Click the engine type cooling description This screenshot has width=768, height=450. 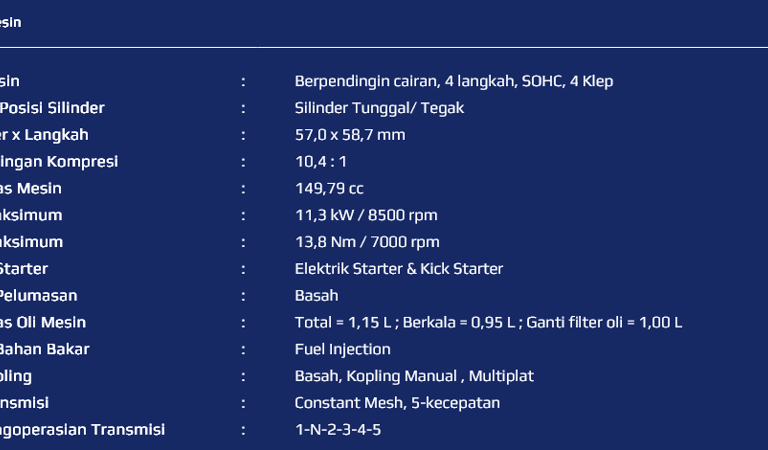tap(454, 81)
